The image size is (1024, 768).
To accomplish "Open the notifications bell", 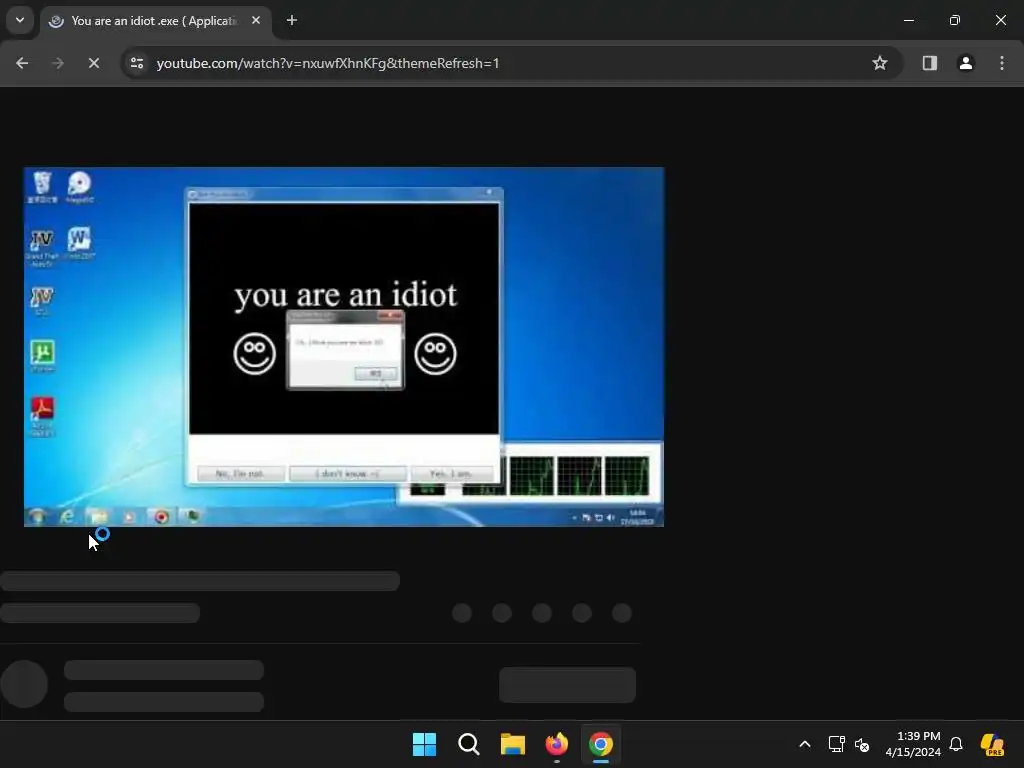I will (956, 744).
